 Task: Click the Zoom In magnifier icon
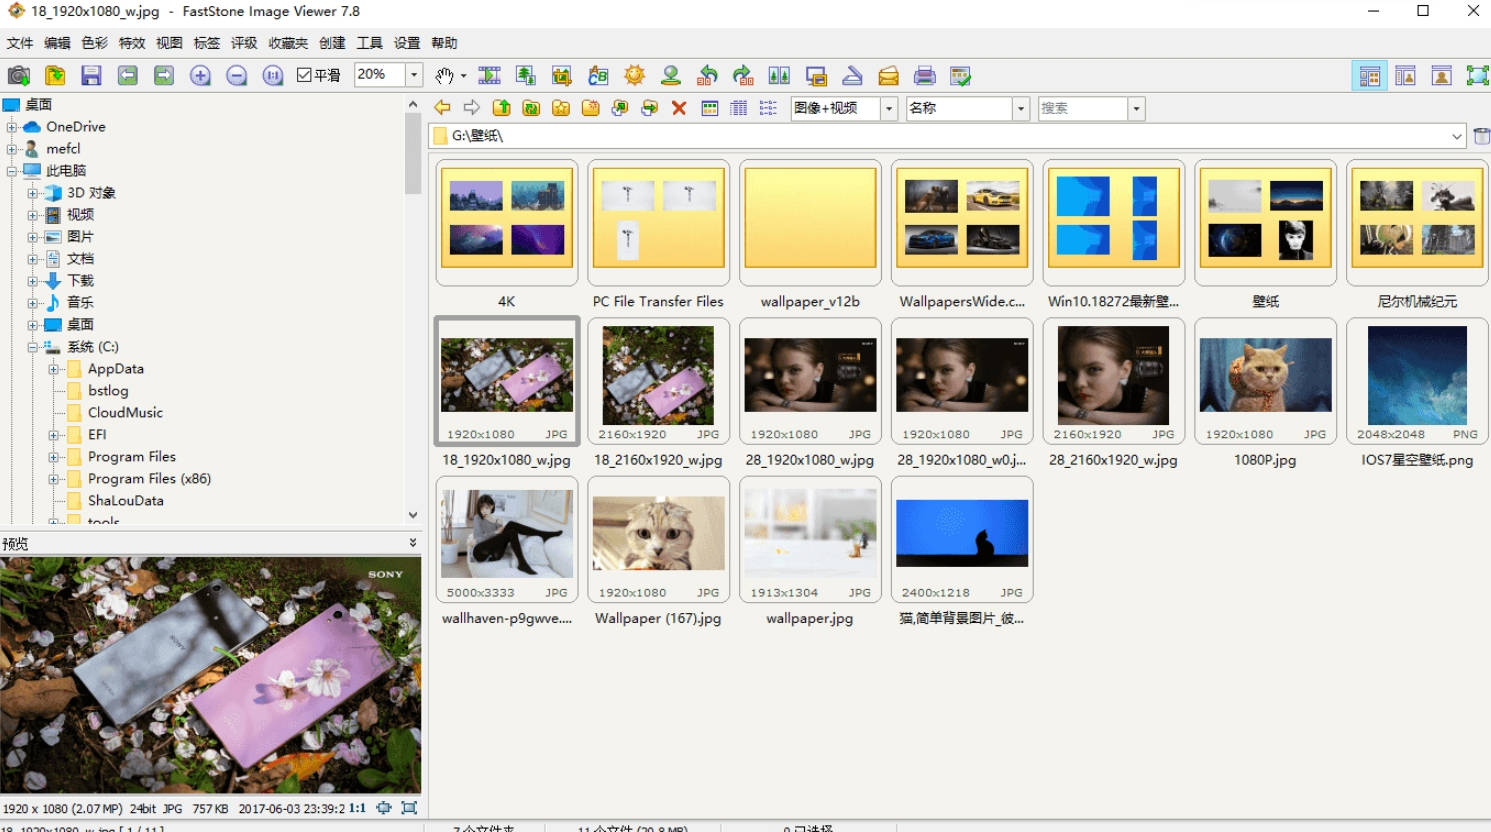[200, 76]
